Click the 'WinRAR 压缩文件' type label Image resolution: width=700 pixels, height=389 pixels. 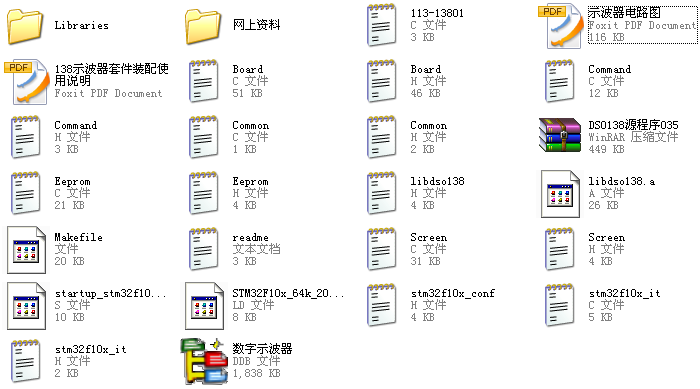coord(633,137)
